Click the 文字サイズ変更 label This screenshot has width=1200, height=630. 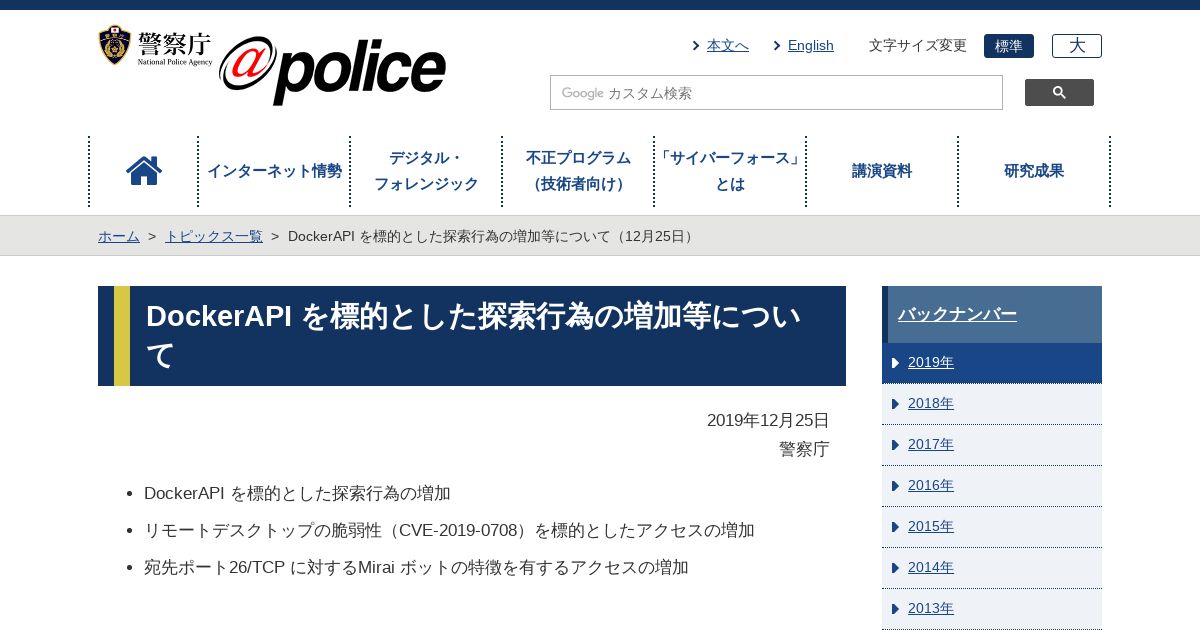pyautogui.click(x=918, y=45)
